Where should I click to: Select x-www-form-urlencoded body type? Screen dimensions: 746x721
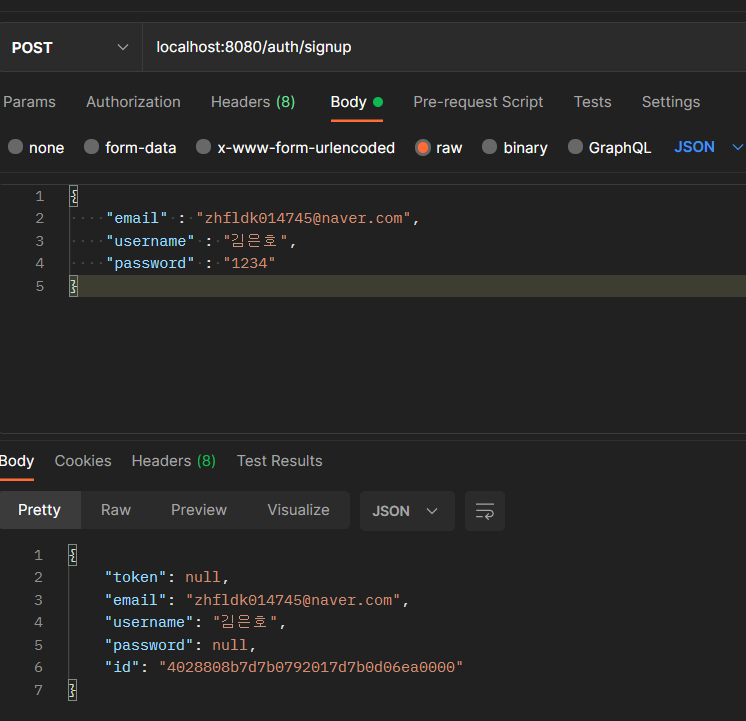pos(204,147)
